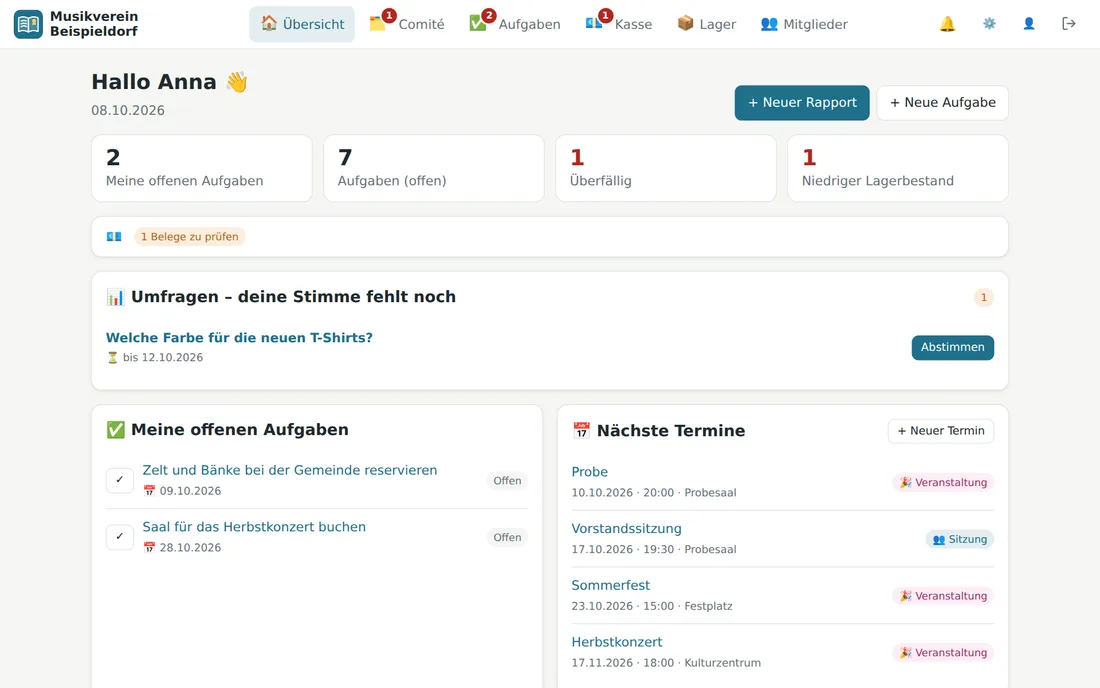Open the Herbstkonzert event

click(x=617, y=642)
